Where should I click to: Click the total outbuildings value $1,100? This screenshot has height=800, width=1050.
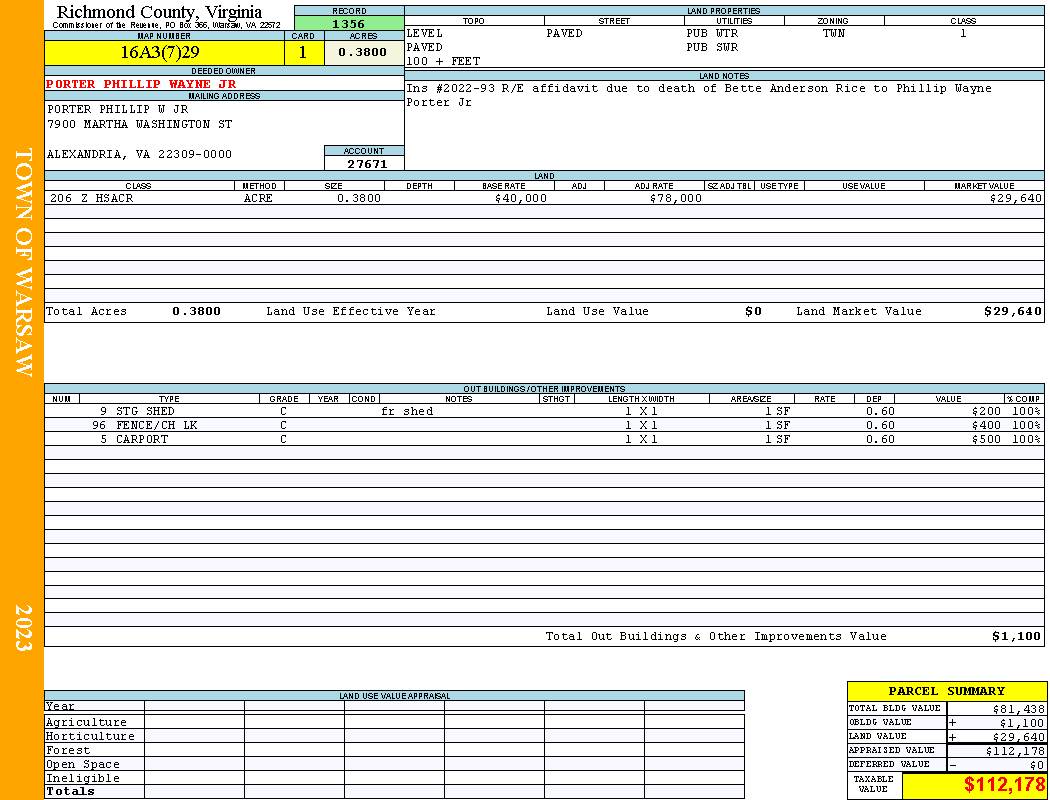(1016, 636)
